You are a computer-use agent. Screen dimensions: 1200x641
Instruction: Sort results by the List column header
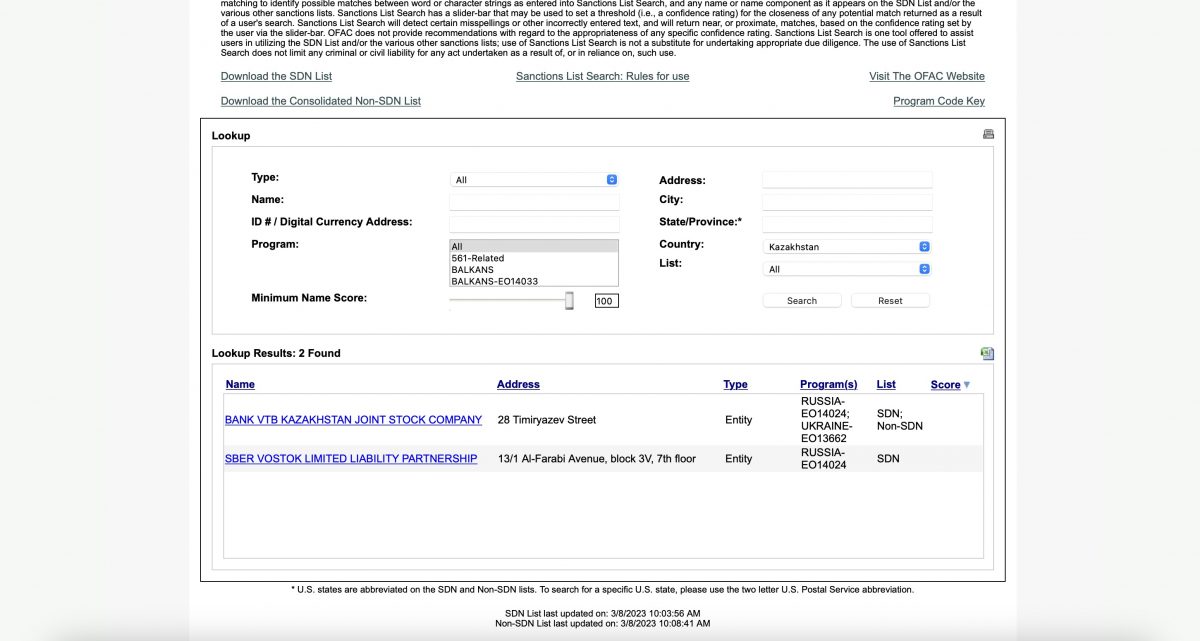(886, 384)
